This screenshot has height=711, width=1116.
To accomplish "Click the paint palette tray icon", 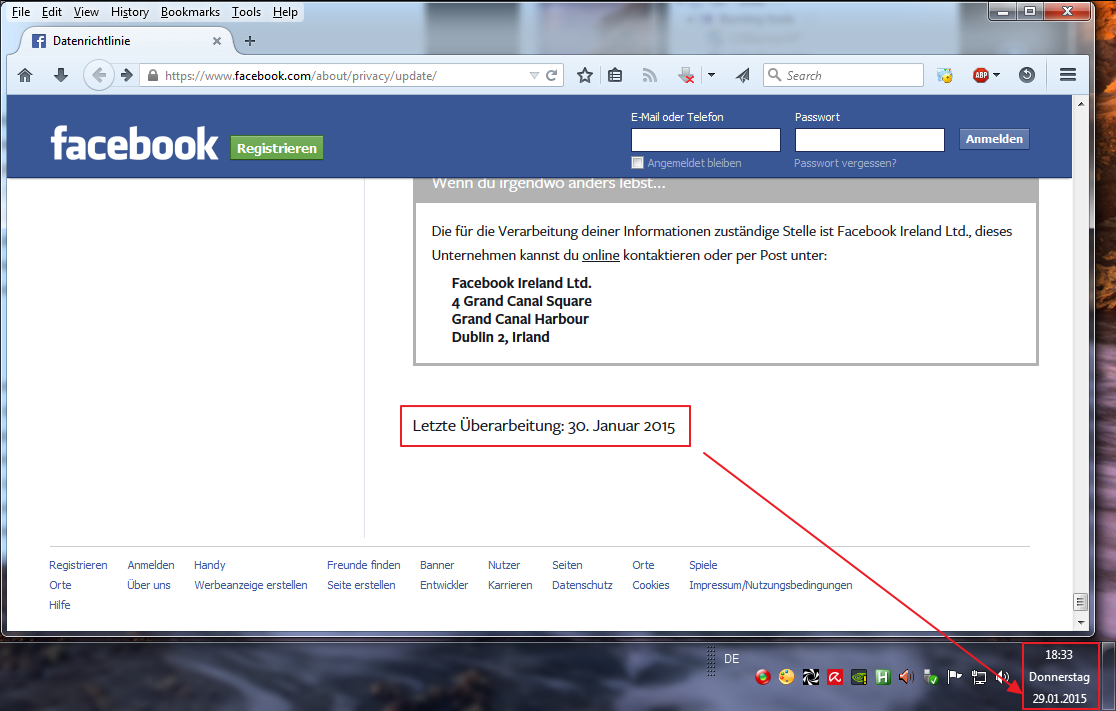I will [786, 677].
